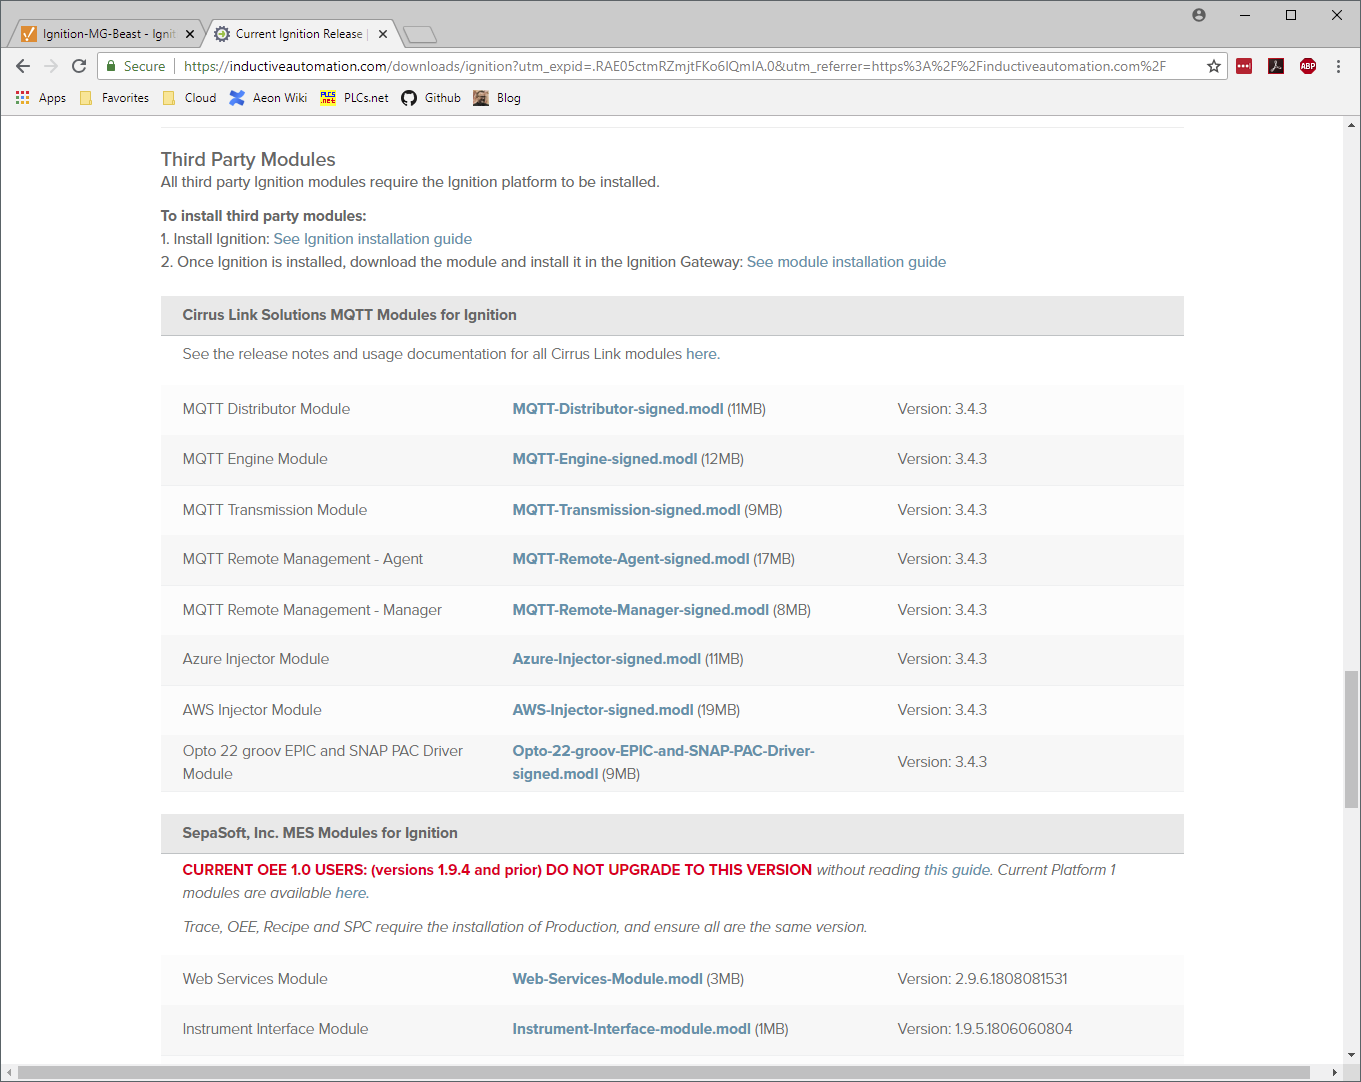
Task: Open the 'this guide' OEE upgrade link
Action: pyautogui.click(x=956, y=870)
